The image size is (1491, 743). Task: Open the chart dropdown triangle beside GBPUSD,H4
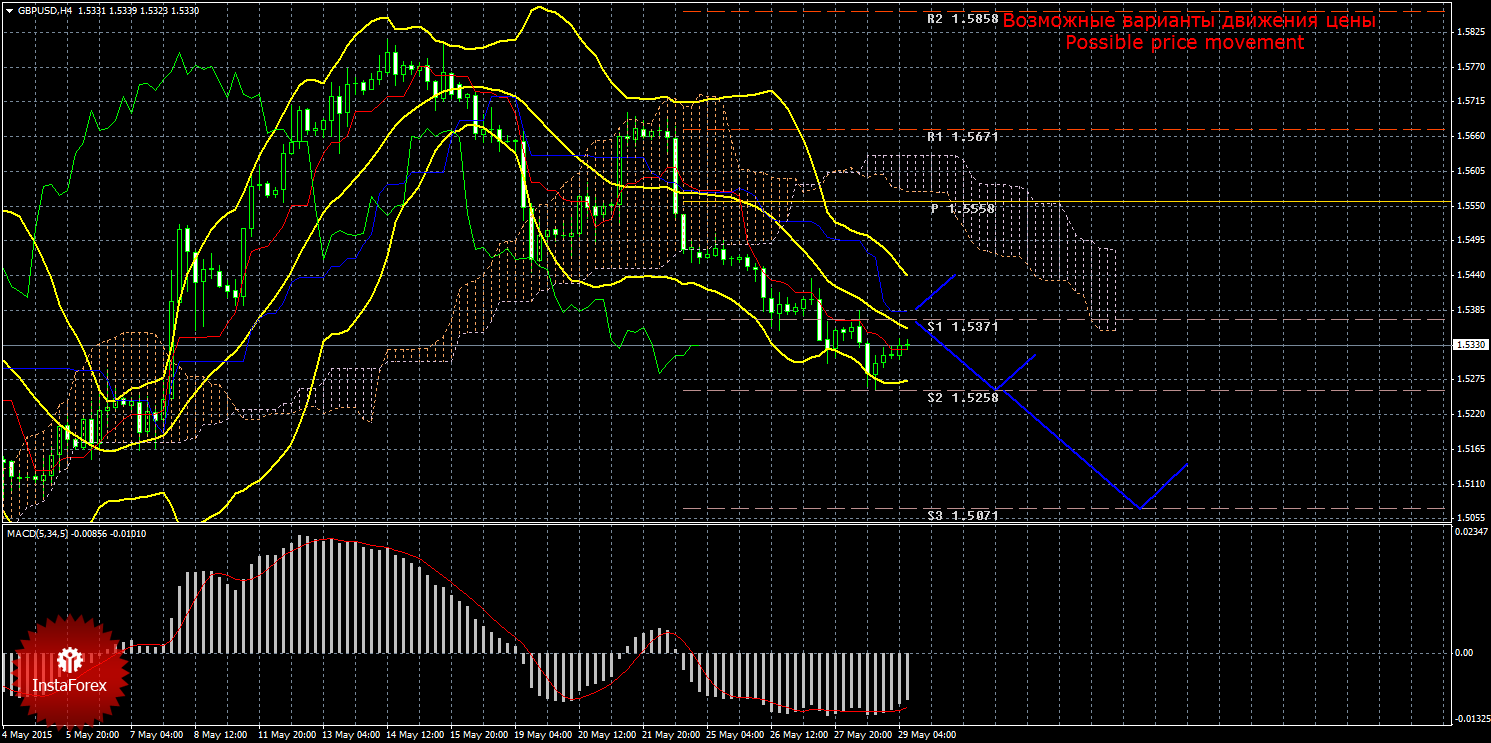point(9,10)
